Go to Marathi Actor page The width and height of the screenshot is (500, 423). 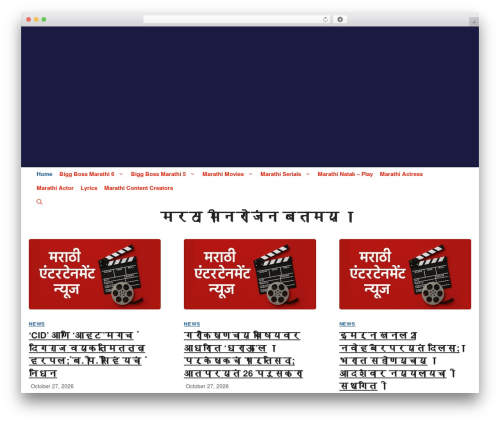[55, 188]
